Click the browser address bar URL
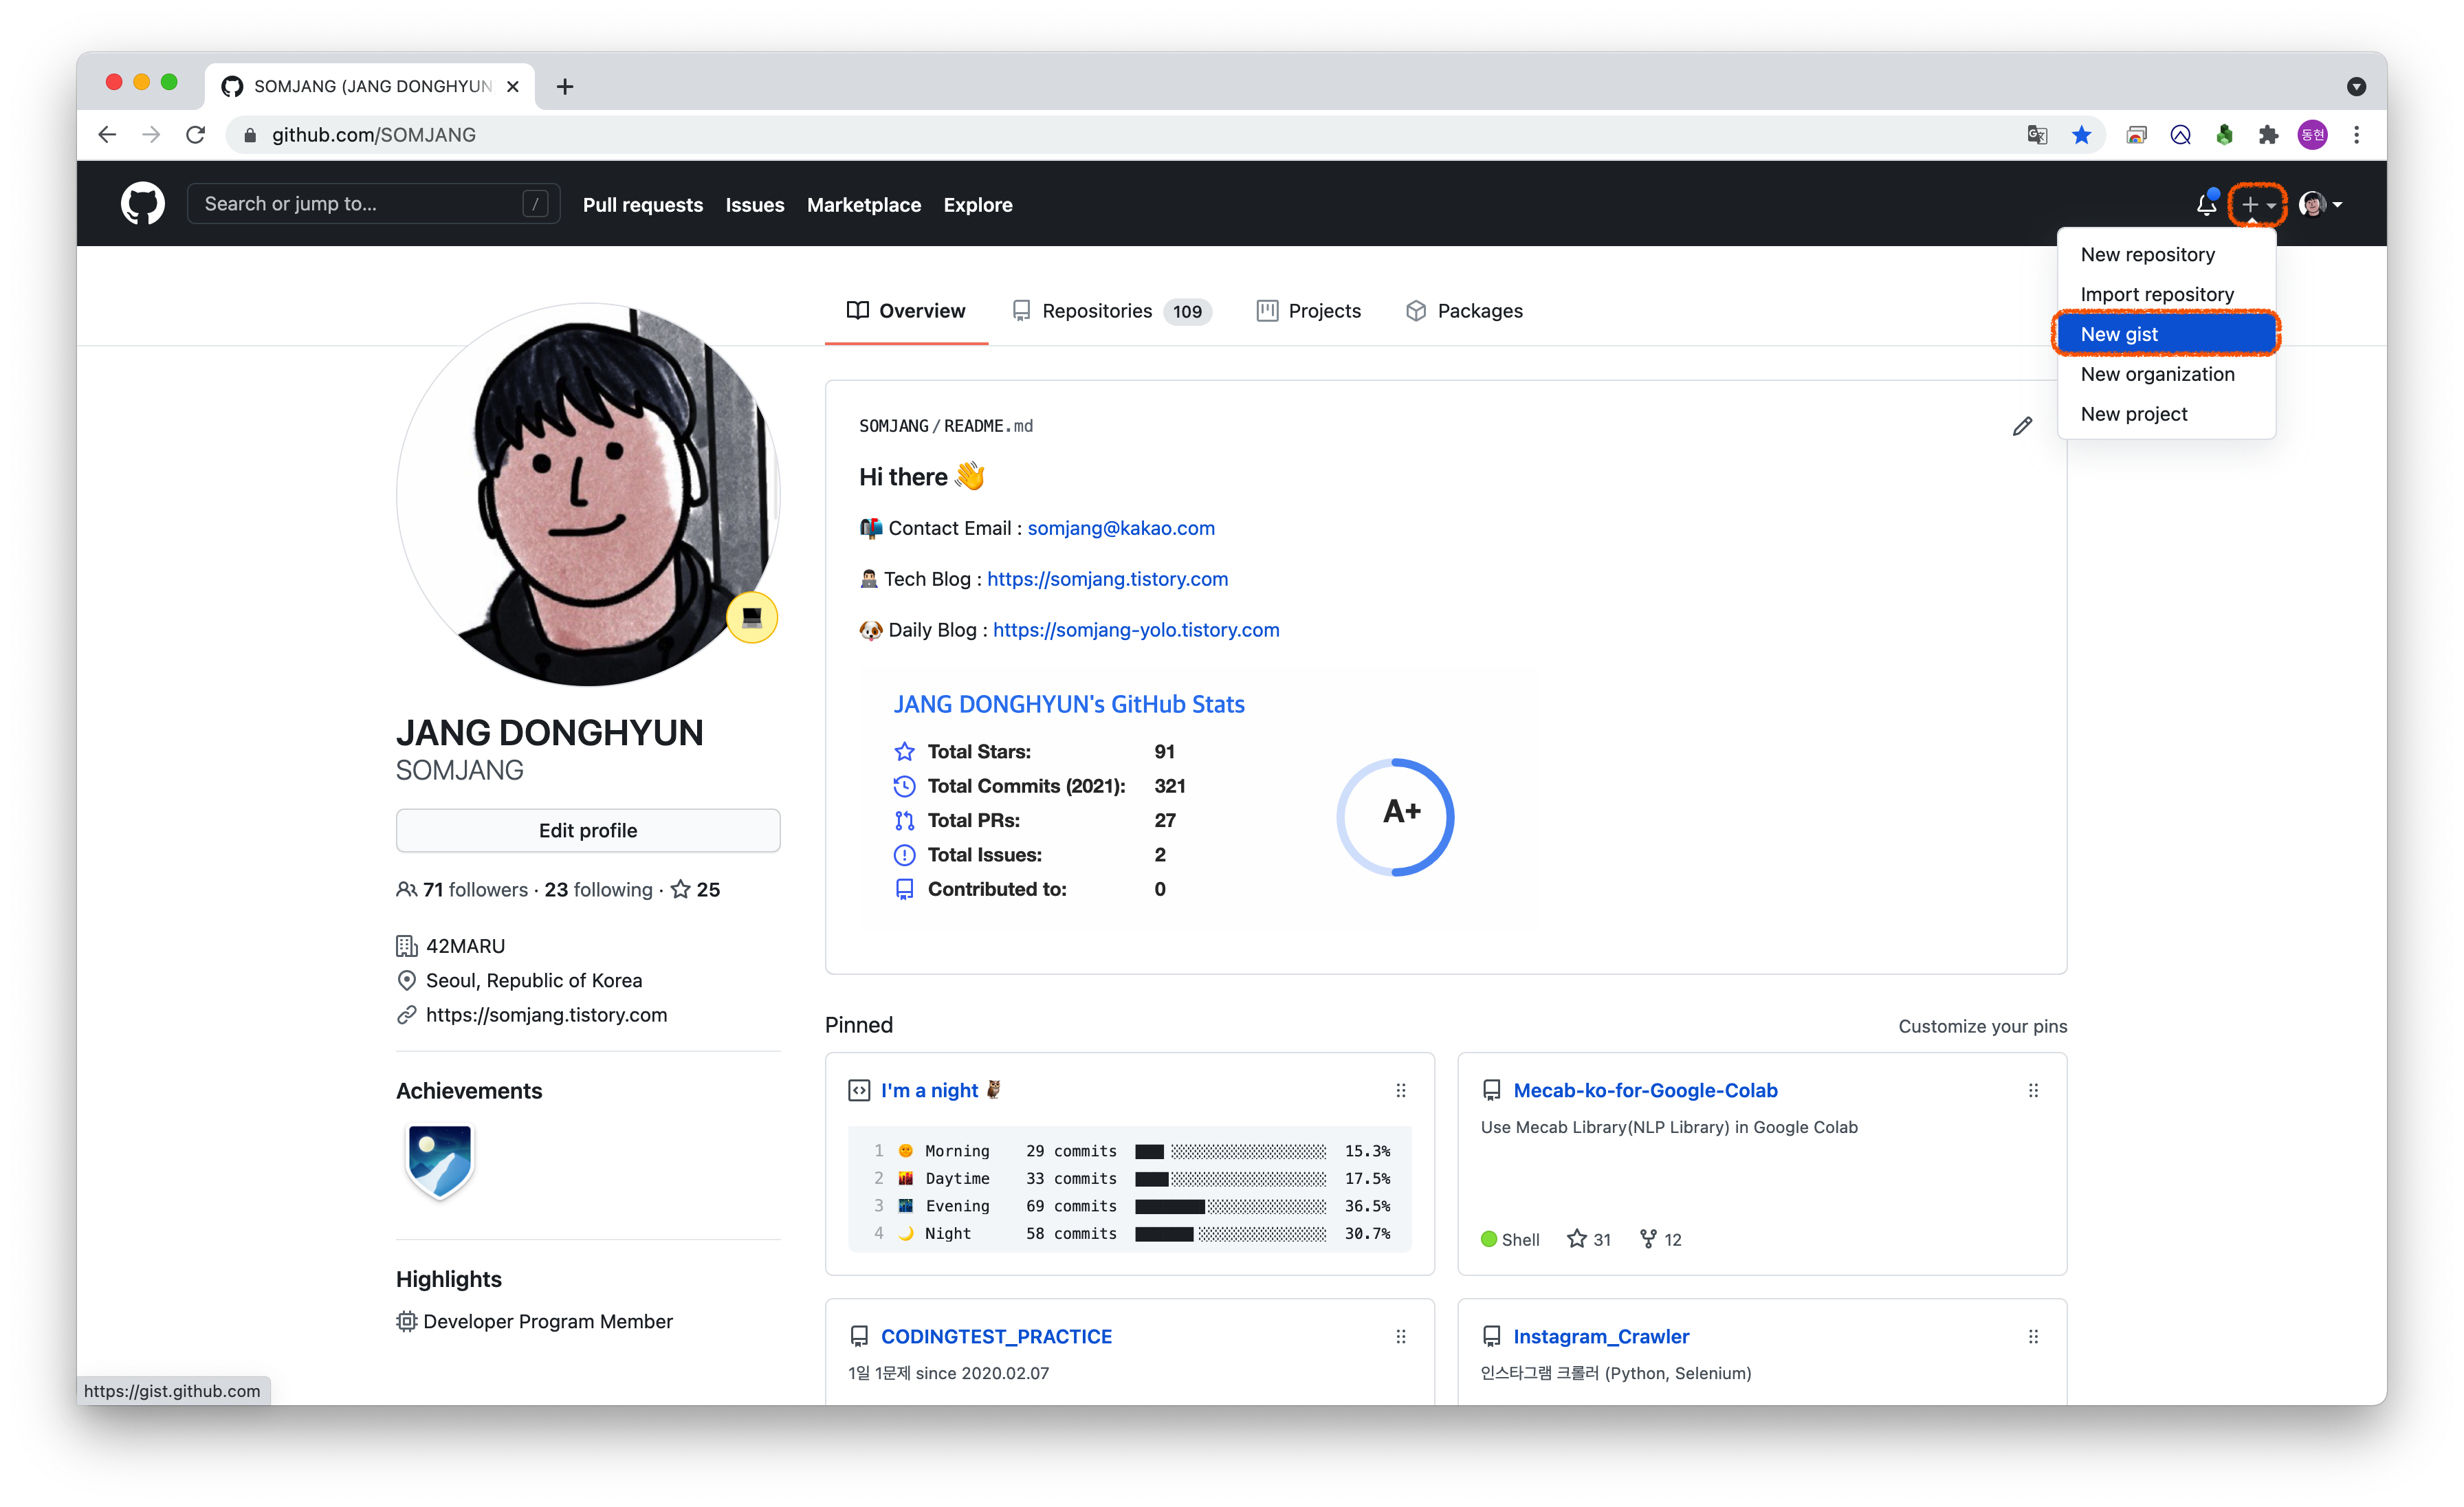Viewport: 2464px width, 1507px height. (374, 135)
